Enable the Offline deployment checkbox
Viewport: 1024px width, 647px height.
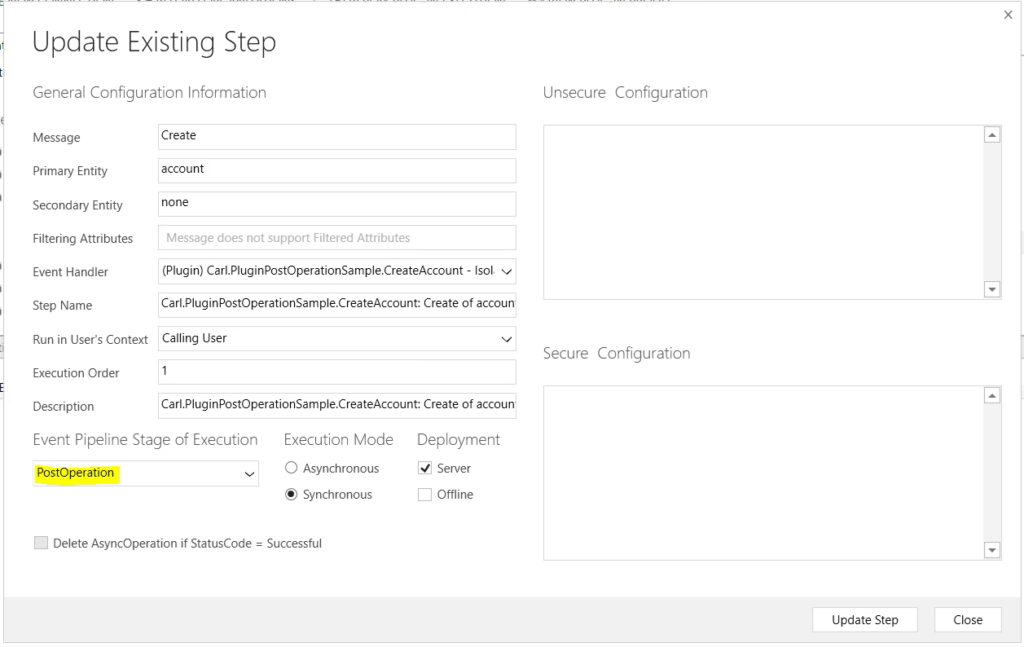click(x=425, y=494)
